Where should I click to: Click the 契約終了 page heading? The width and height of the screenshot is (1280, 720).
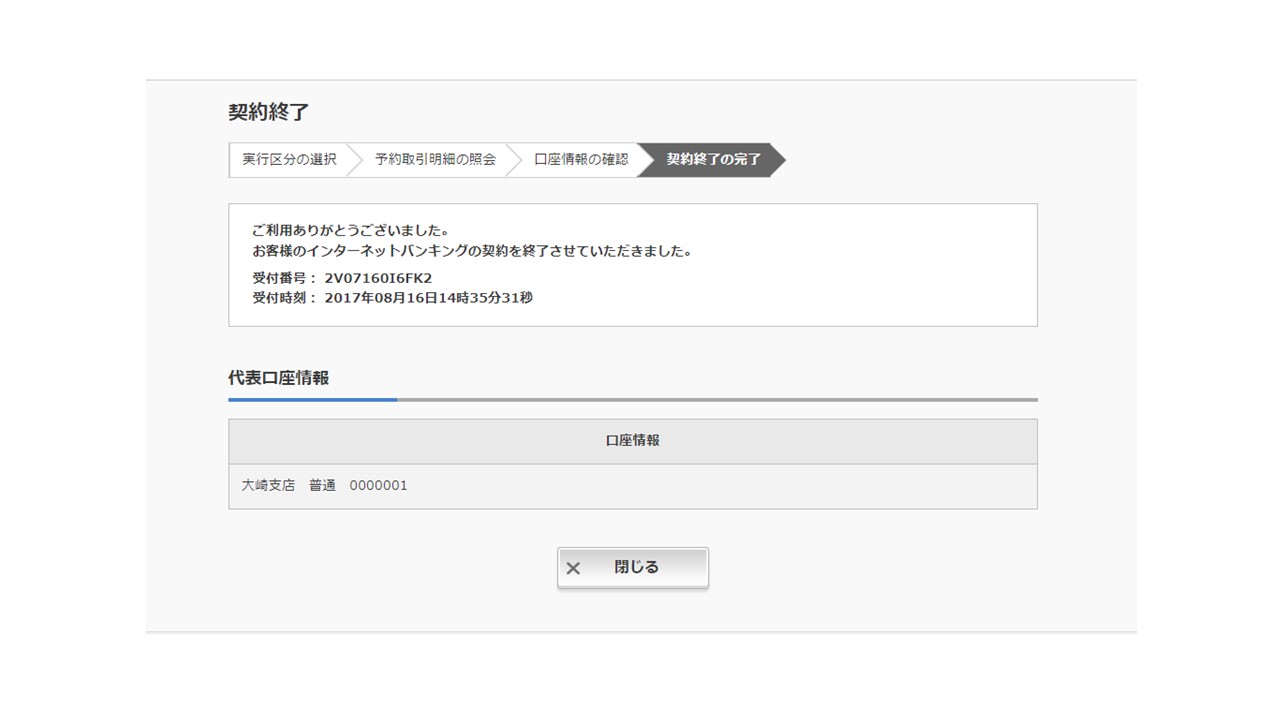[x=268, y=112]
